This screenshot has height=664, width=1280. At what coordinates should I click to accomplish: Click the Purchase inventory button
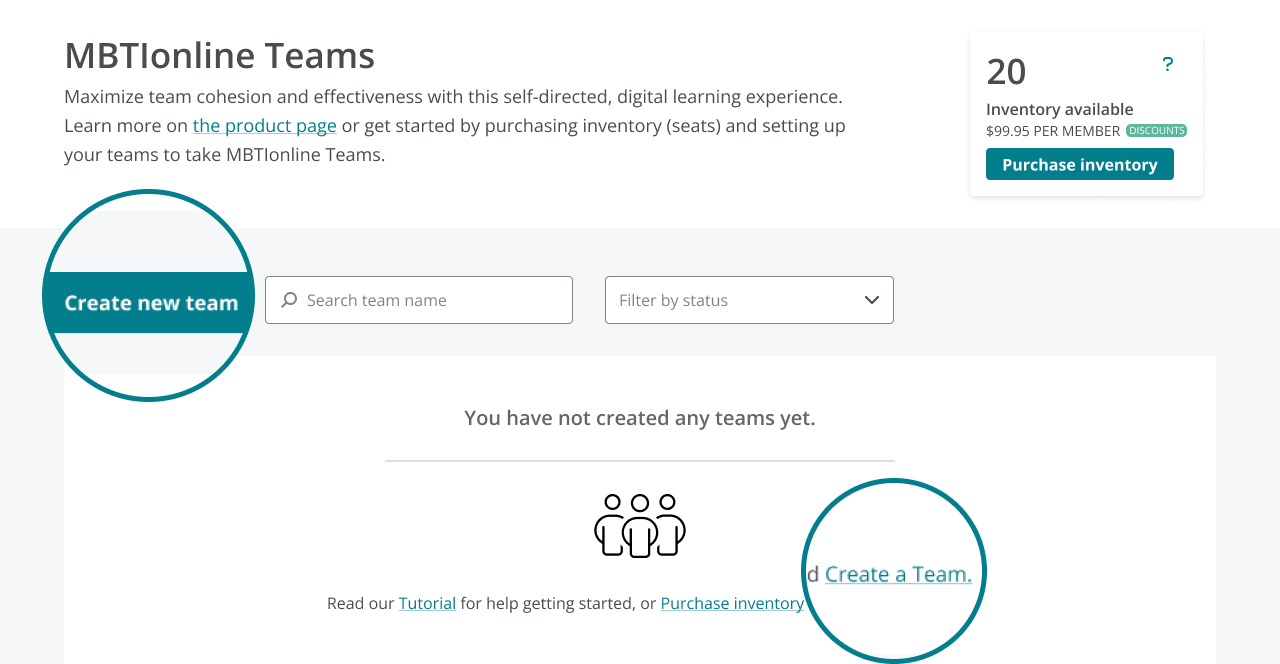(1080, 164)
